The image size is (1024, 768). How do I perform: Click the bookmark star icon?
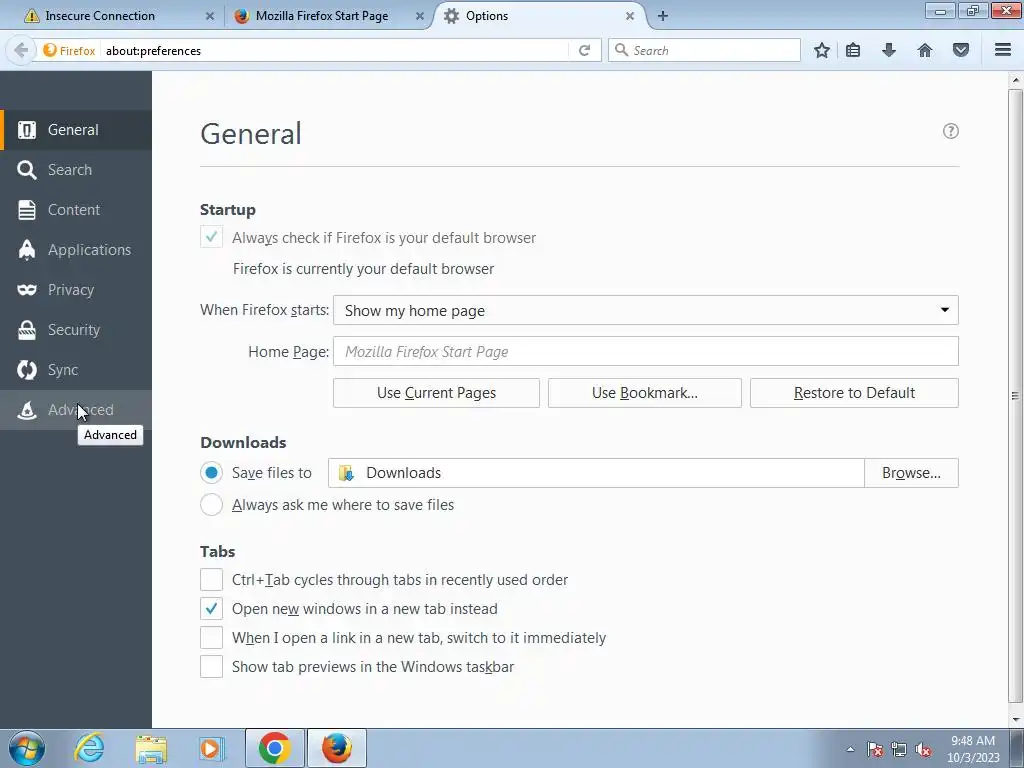[822, 50]
